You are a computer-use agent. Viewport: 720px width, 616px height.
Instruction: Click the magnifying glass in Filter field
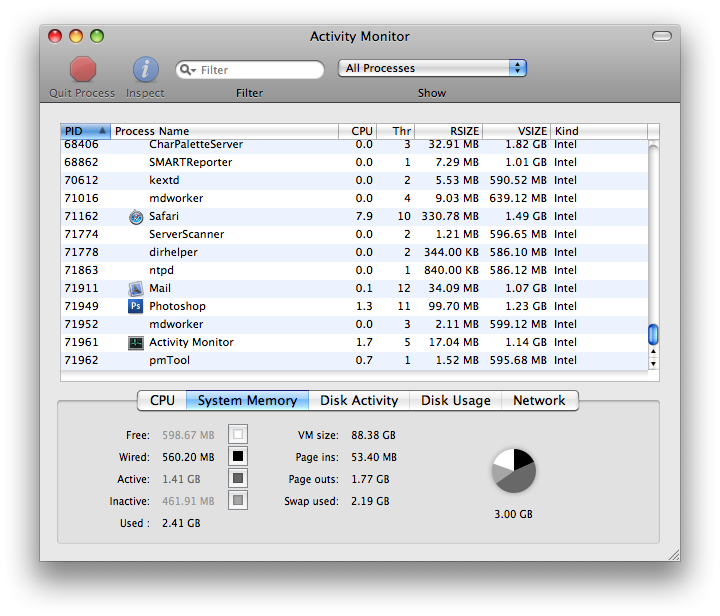coord(185,69)
